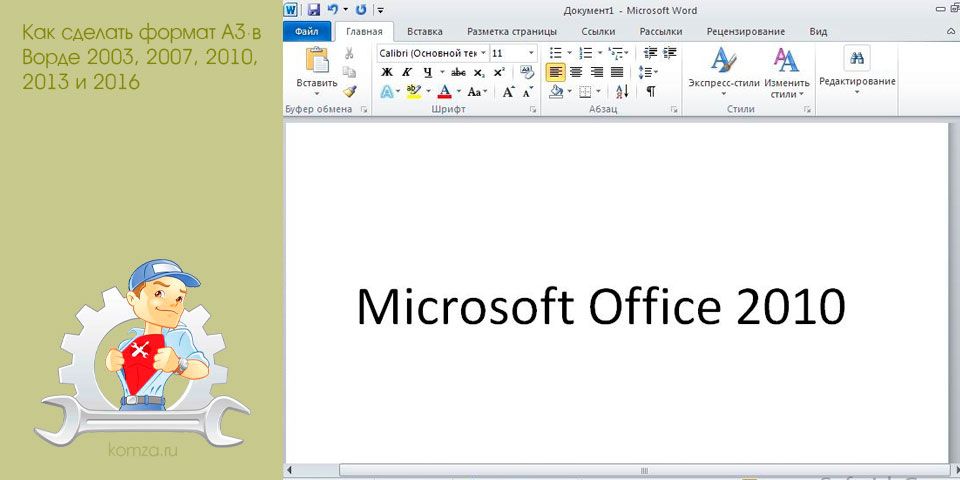Apply borders to paragraph

click(x=585, y=92)
